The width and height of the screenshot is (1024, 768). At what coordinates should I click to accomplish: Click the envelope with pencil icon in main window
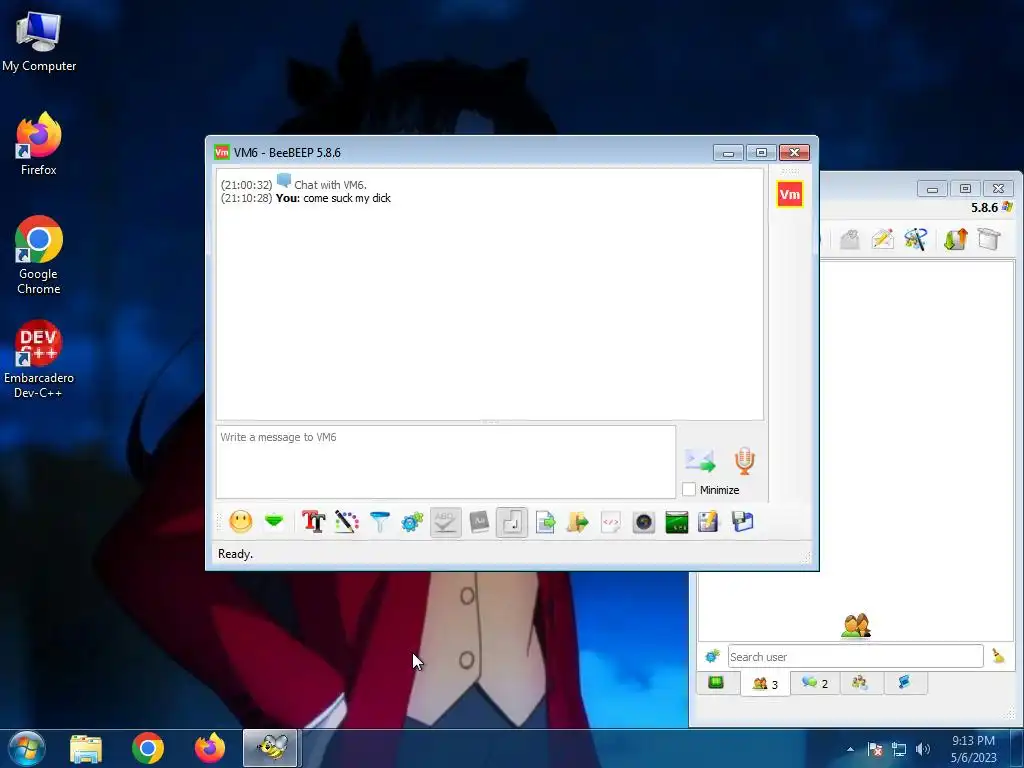(x=882, y=239)
